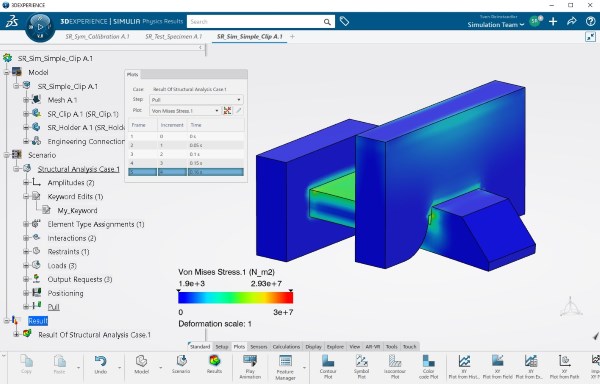Open the Feature Manager tool
Image resolution: width=600 pixels, height=384 pixels.
coord(285,361)
